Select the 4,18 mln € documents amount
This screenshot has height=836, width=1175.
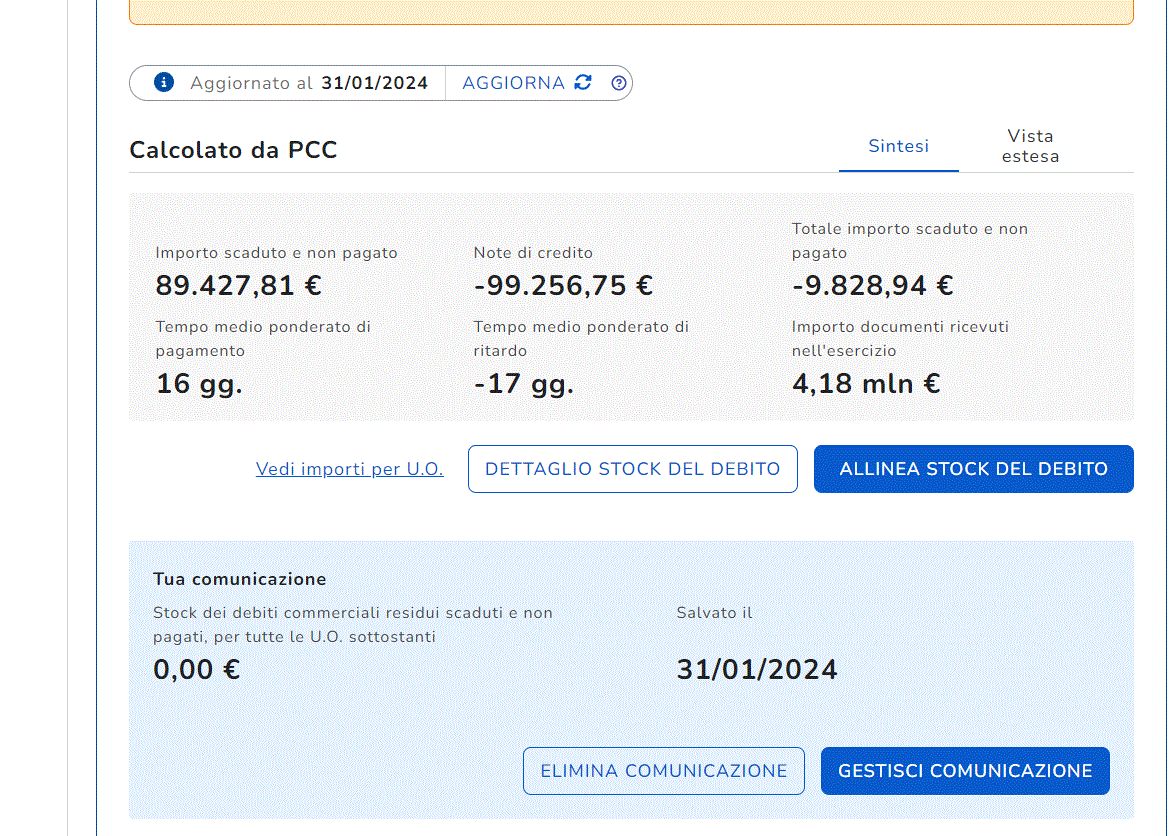coord(866,384)
